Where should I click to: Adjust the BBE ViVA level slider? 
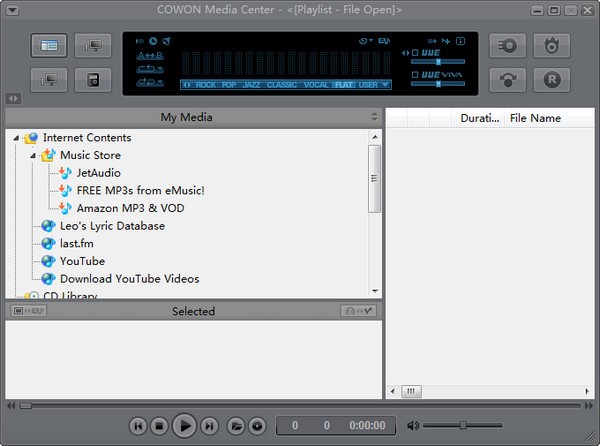[438, 83]
